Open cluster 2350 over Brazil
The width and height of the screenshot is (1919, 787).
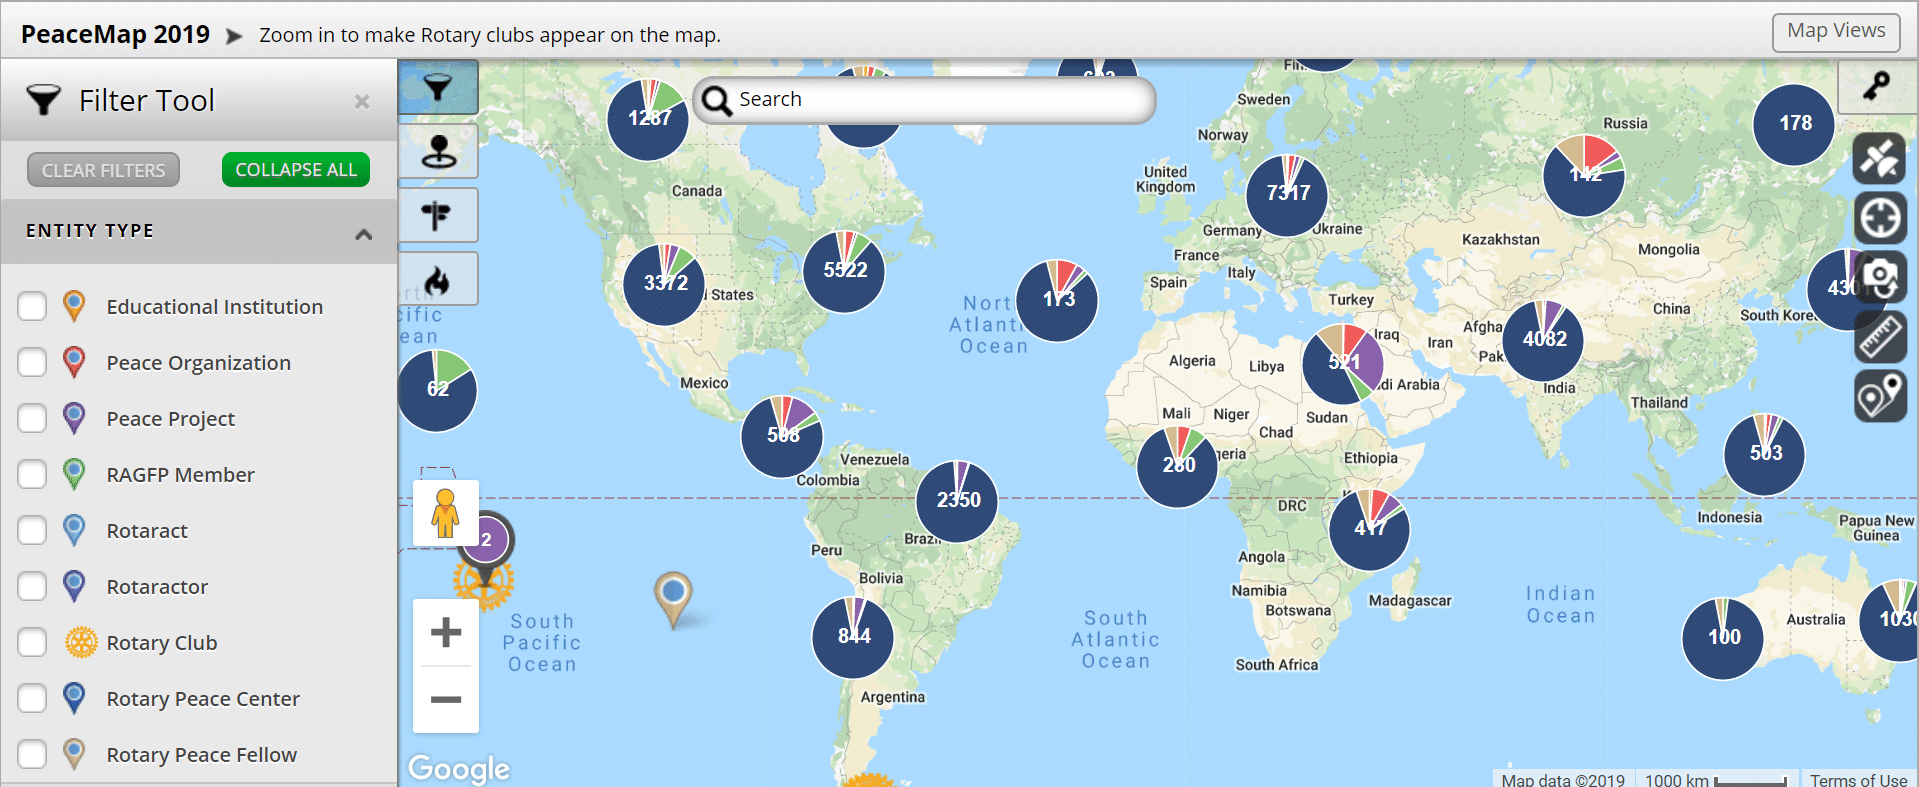(x=957, y=501)
